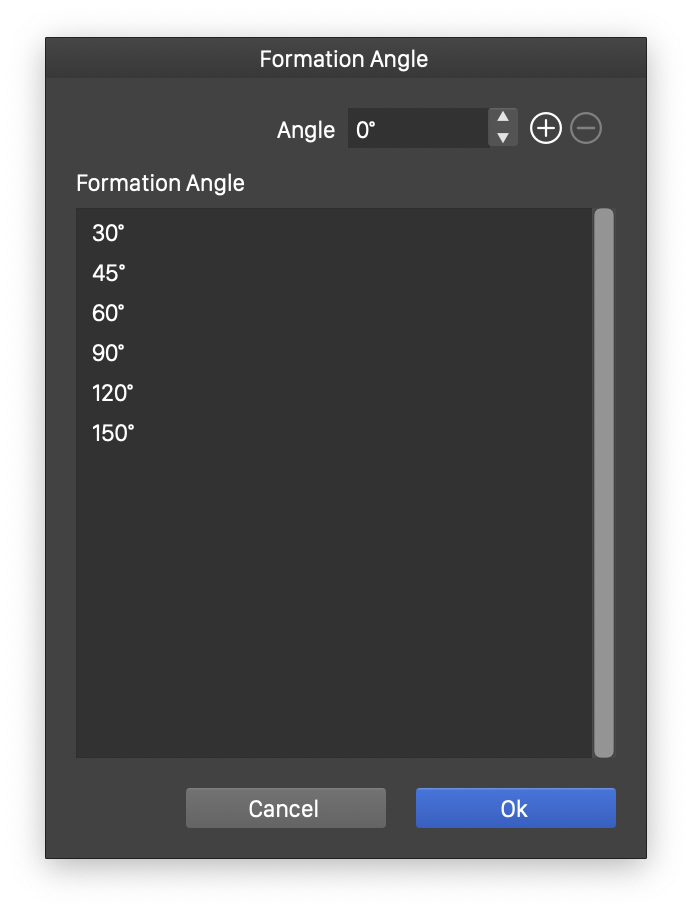This screenshot has height=912, width=692.
Task: Select 120° from the angle list
Action: (x=113, y=393)
